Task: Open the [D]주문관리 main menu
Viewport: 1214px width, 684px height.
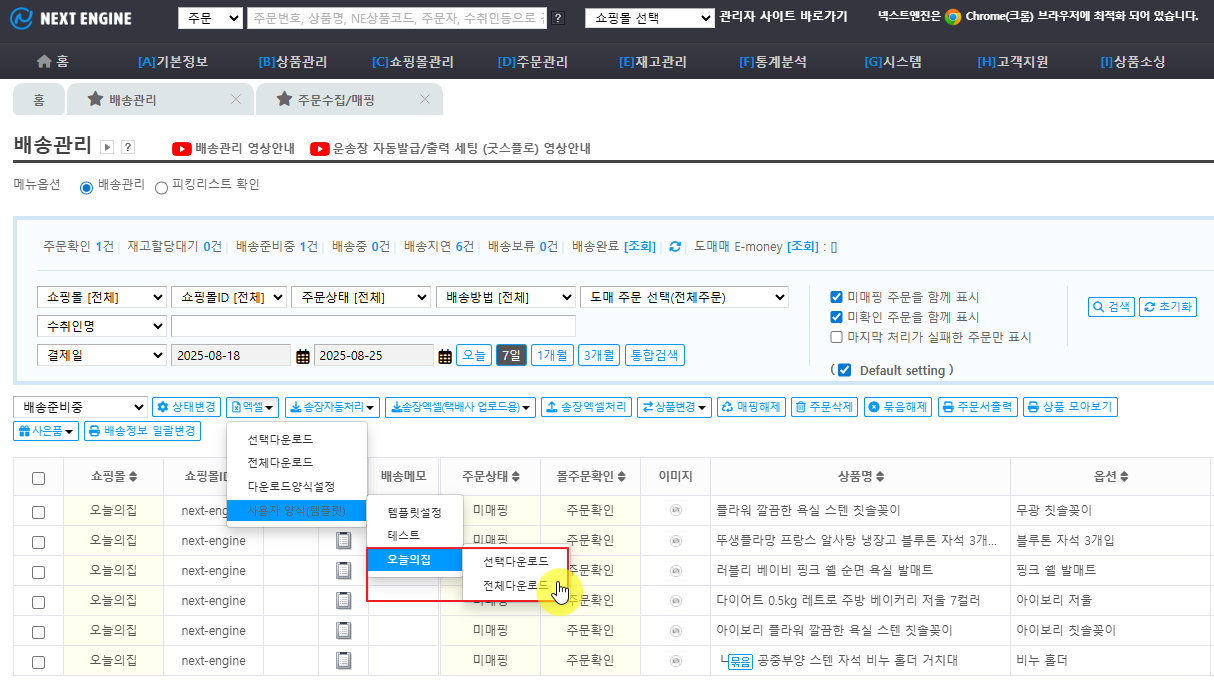Action: click(x=532, y=61)
